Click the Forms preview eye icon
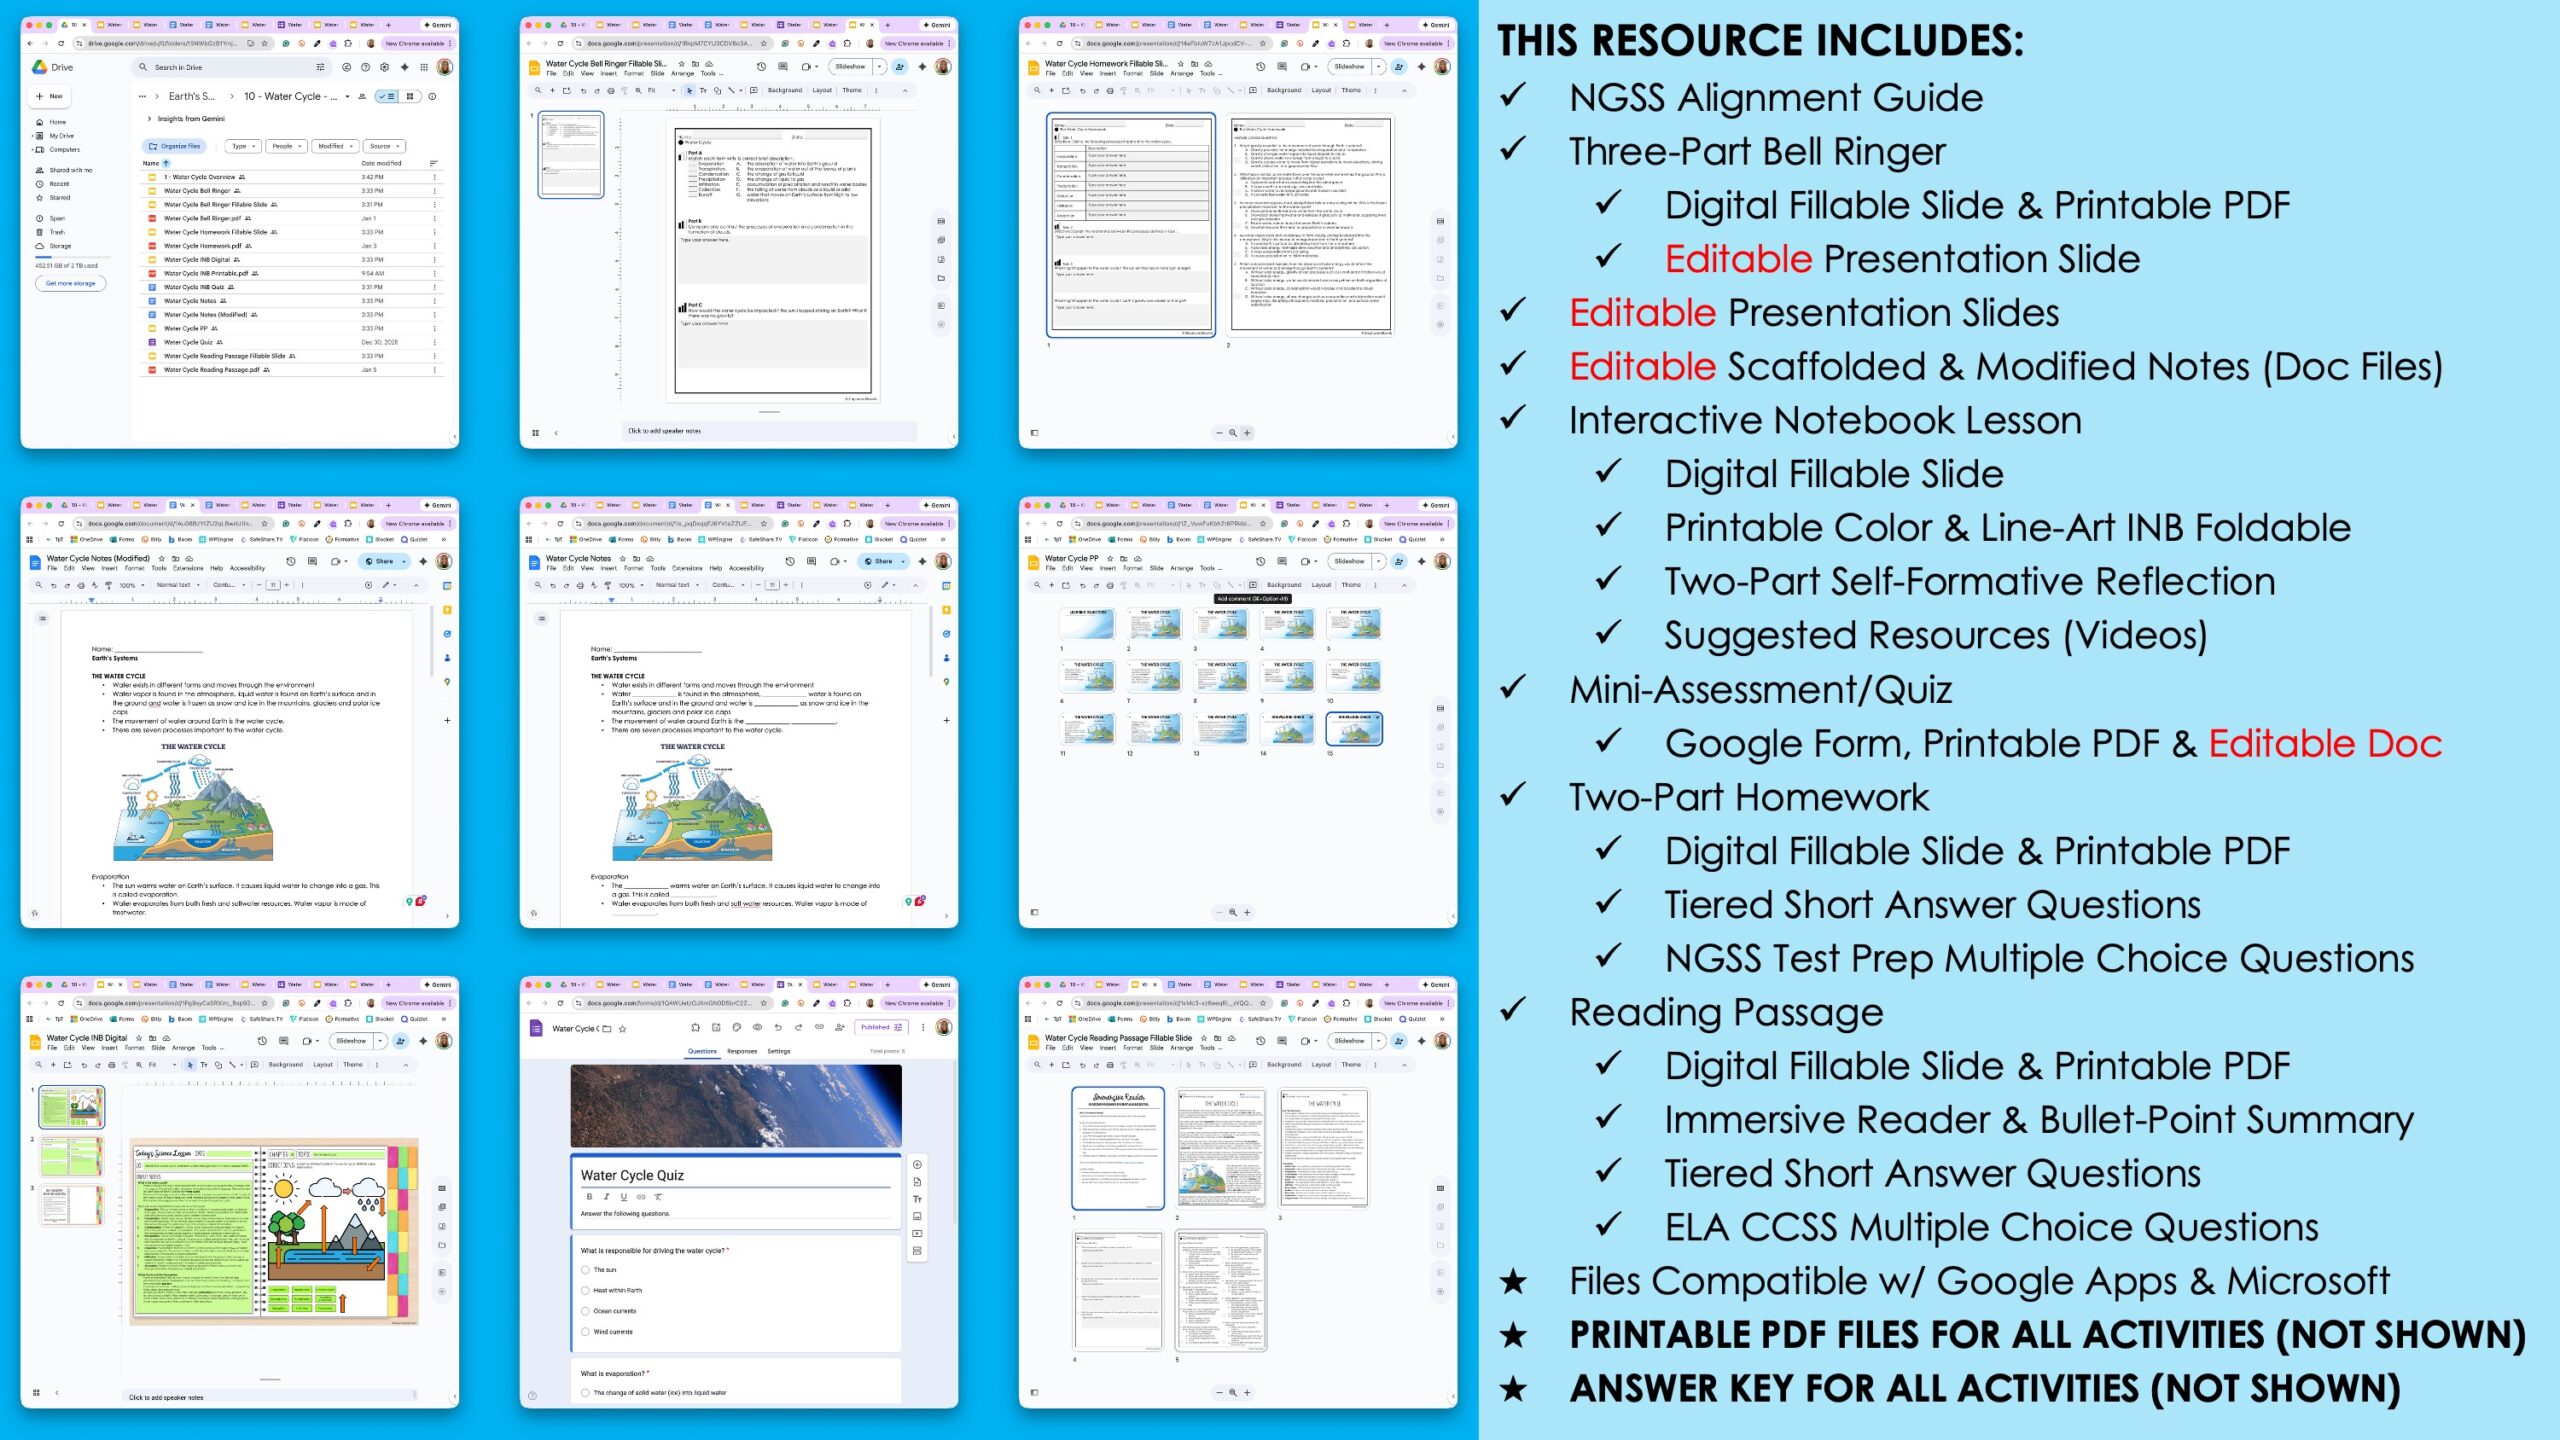This screenshot has height=1440, width=2560. 757,1027
